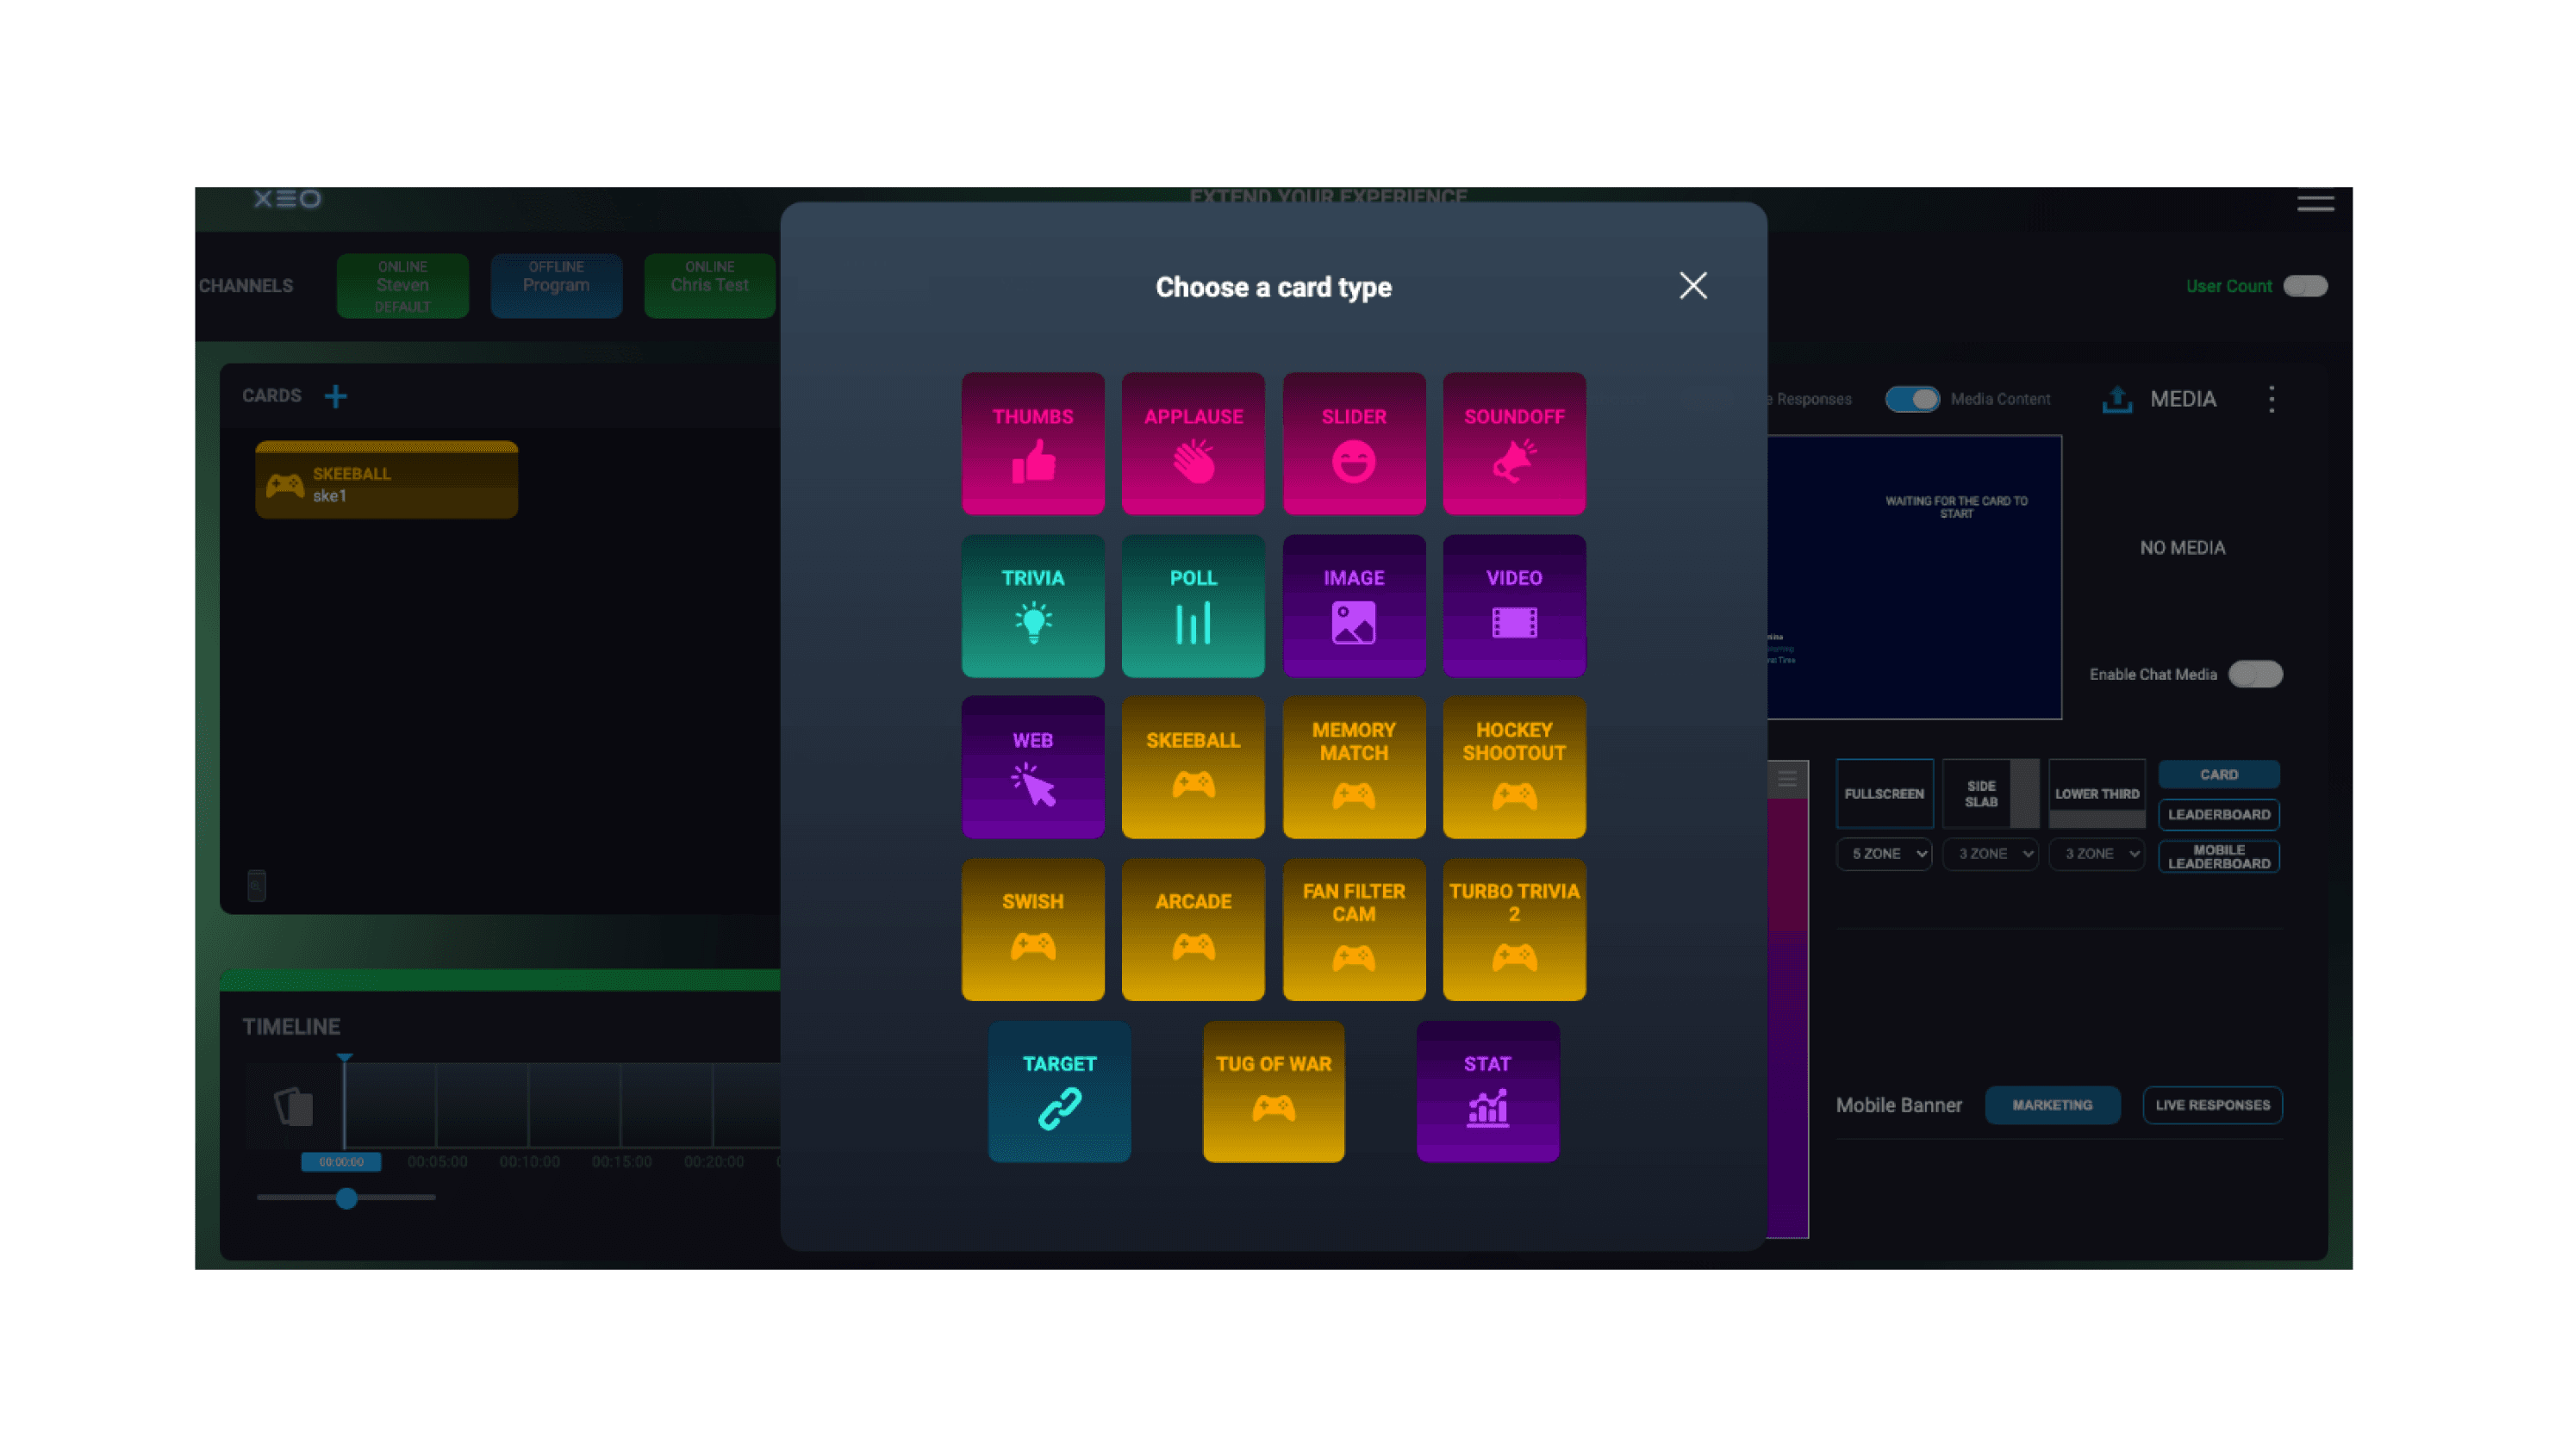Enable the Enable Chat Media toggle

2257,672
